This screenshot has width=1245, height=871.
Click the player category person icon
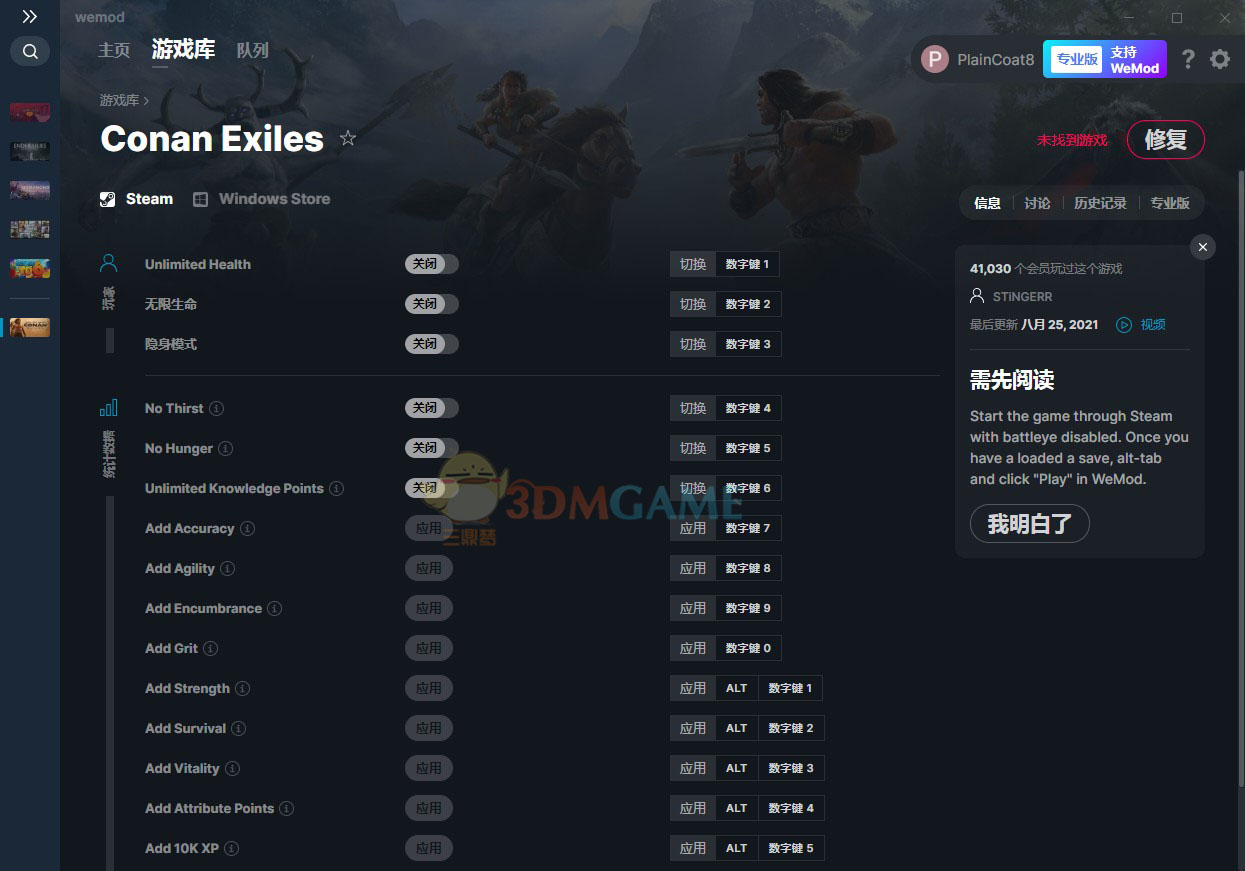(109, 263)
